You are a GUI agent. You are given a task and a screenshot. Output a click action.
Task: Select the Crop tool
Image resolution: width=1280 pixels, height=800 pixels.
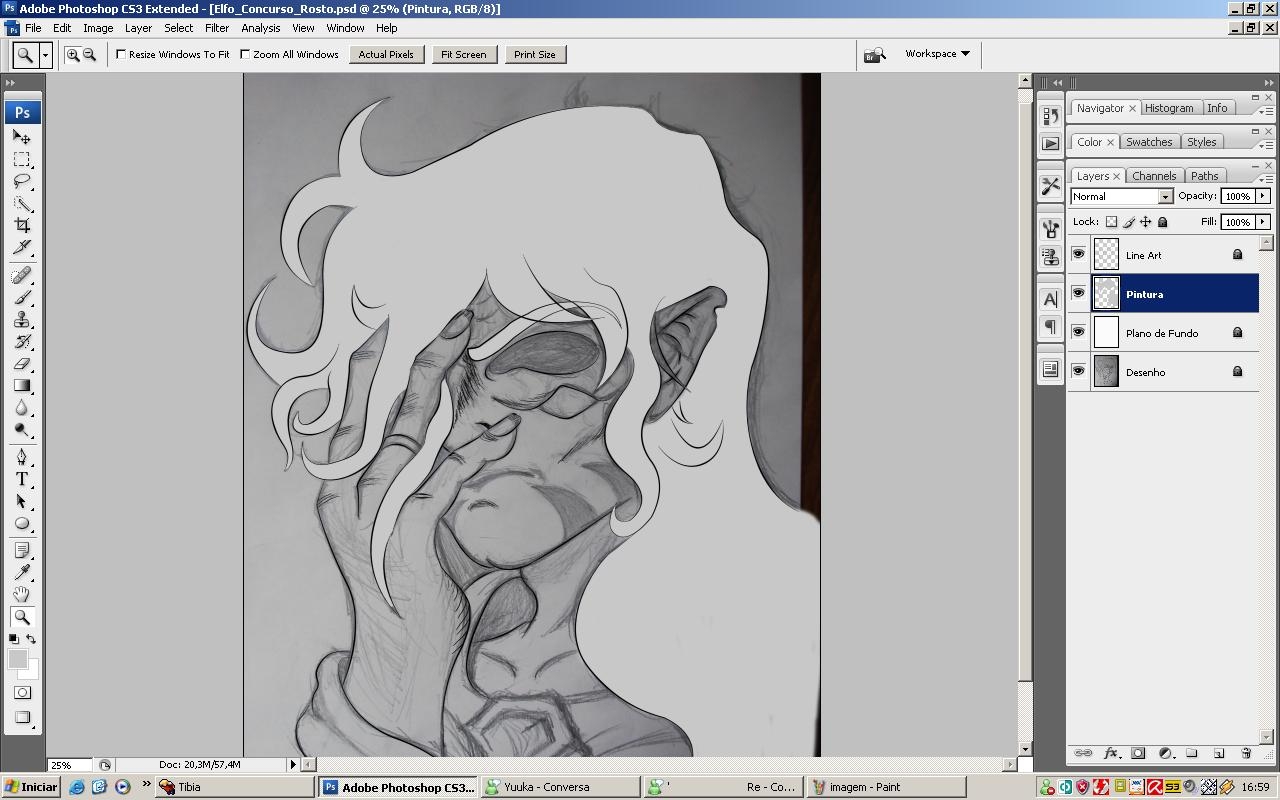(22, 226)
